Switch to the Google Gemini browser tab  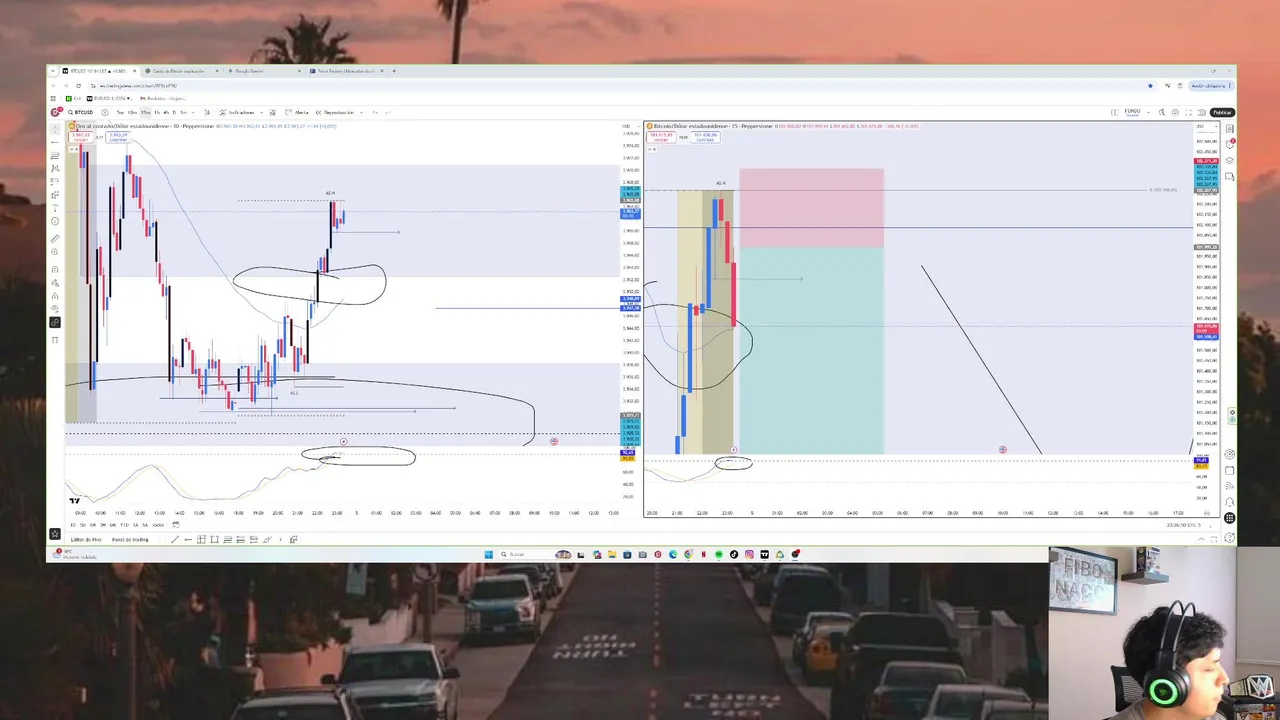click(x=262, y=71)
